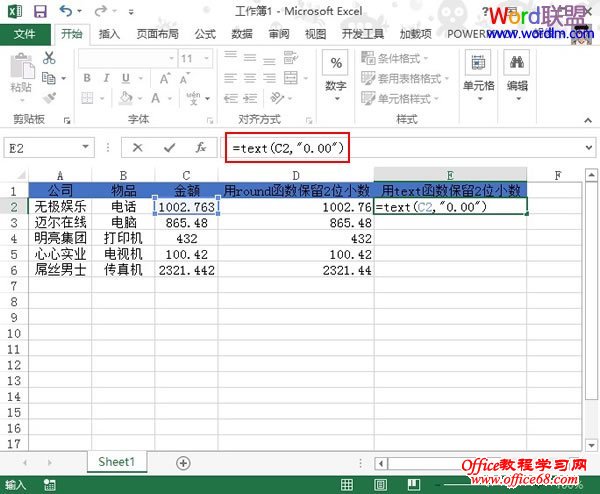This screenshot has height=494, width=600.
Task: Click the Borders icon in font group
Action: (87, 98)
